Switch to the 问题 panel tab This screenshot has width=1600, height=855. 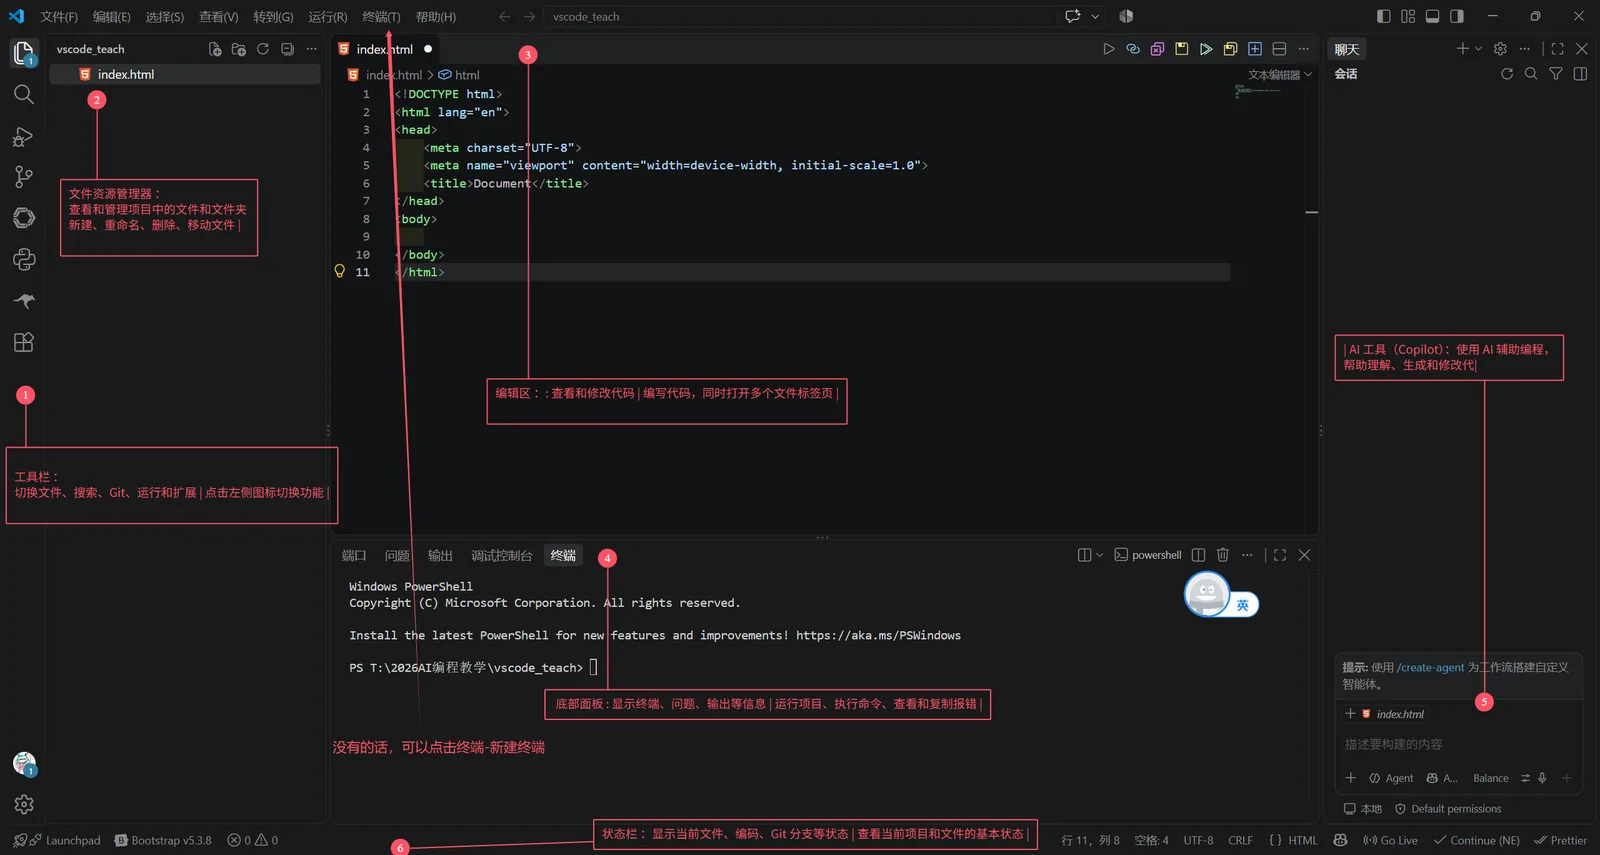tap(397, 556)
